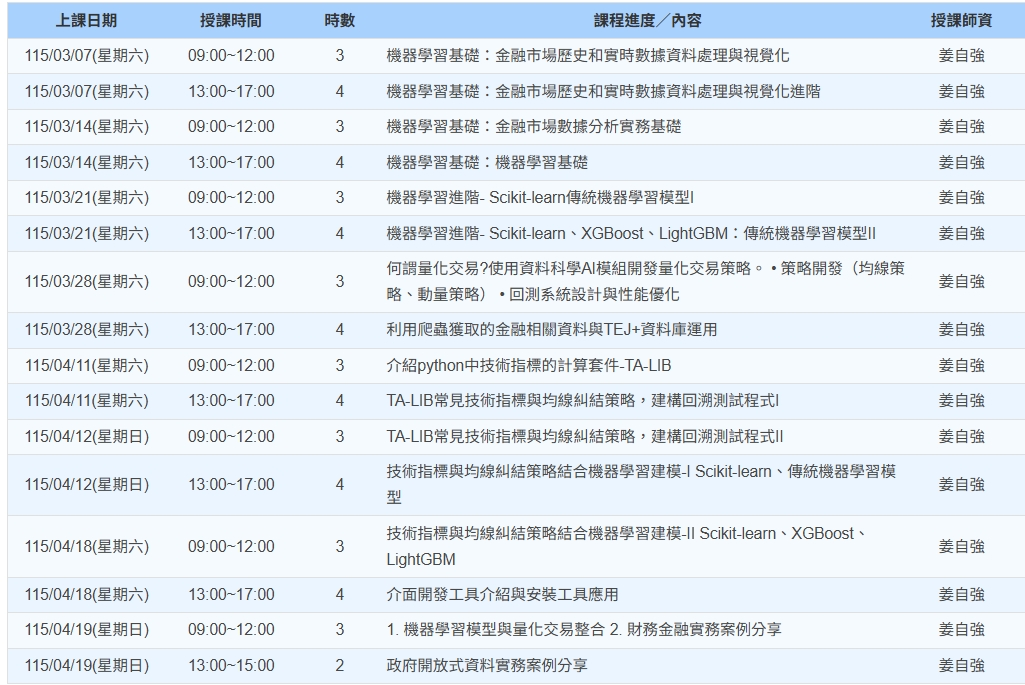Select the 介面開發工具介紹與安裝工具應用 course cell
This screenshot has height=685, width=1025.
click(502, 595)
